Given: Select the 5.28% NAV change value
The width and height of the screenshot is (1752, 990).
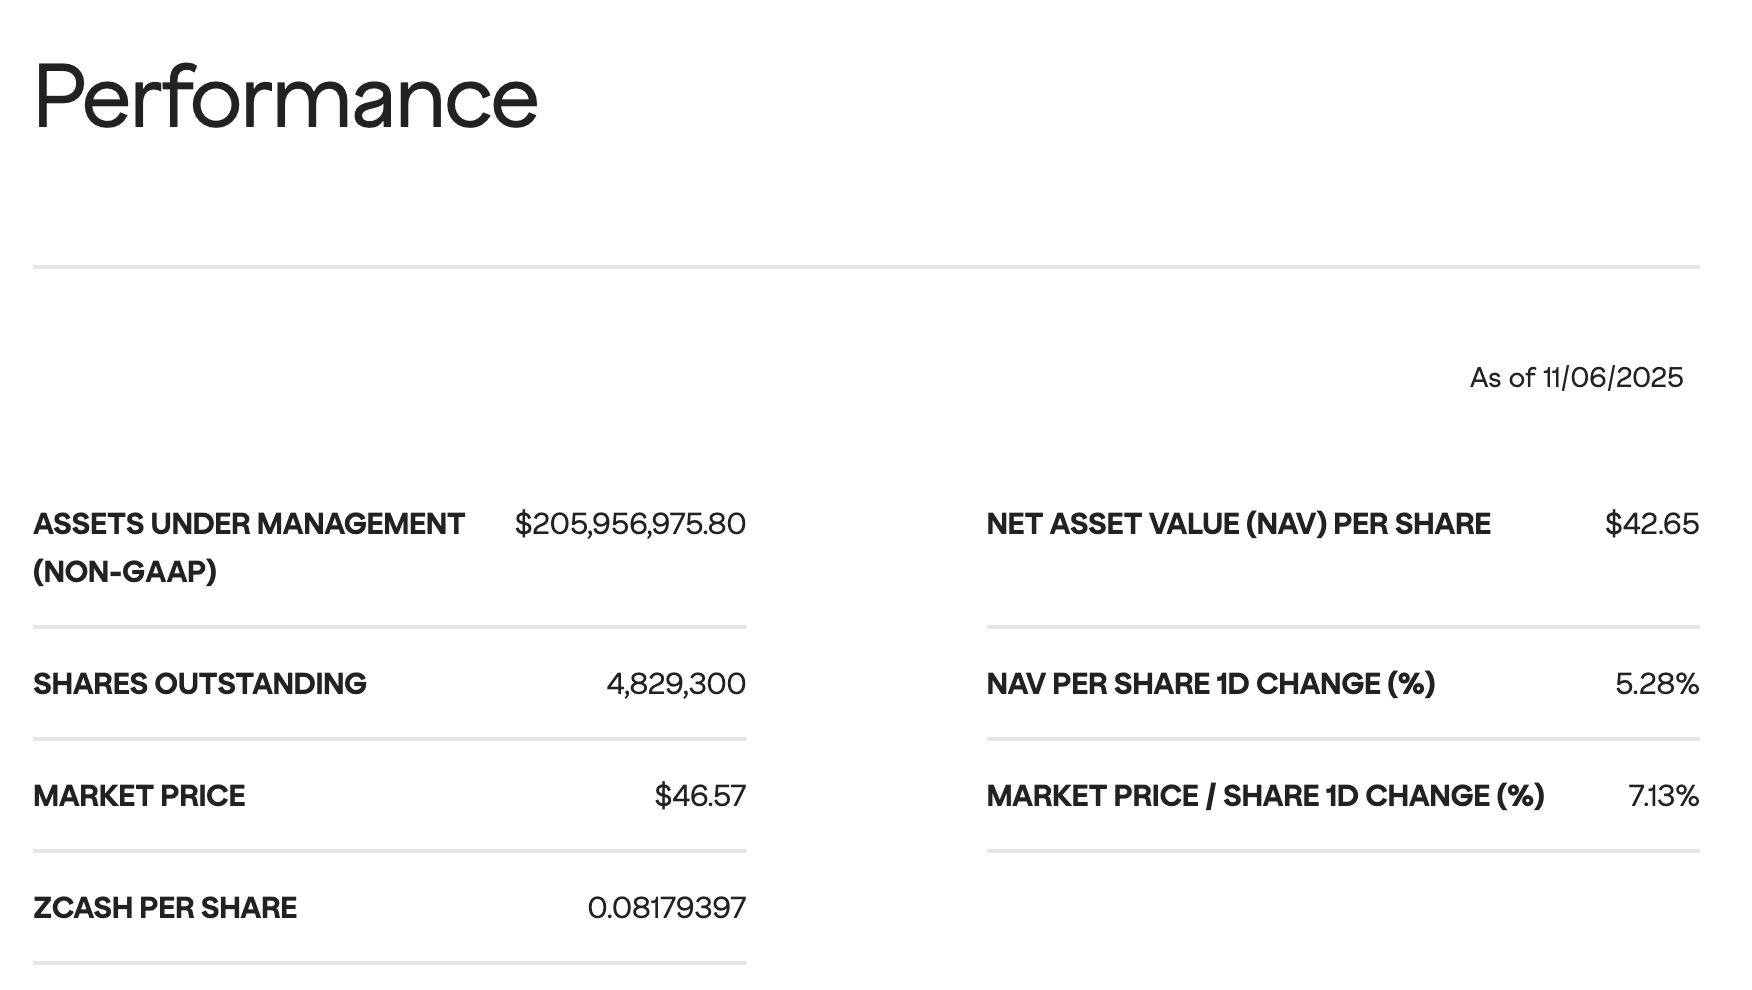Looking at the screenshot, I should click(x=1656, y=684).
